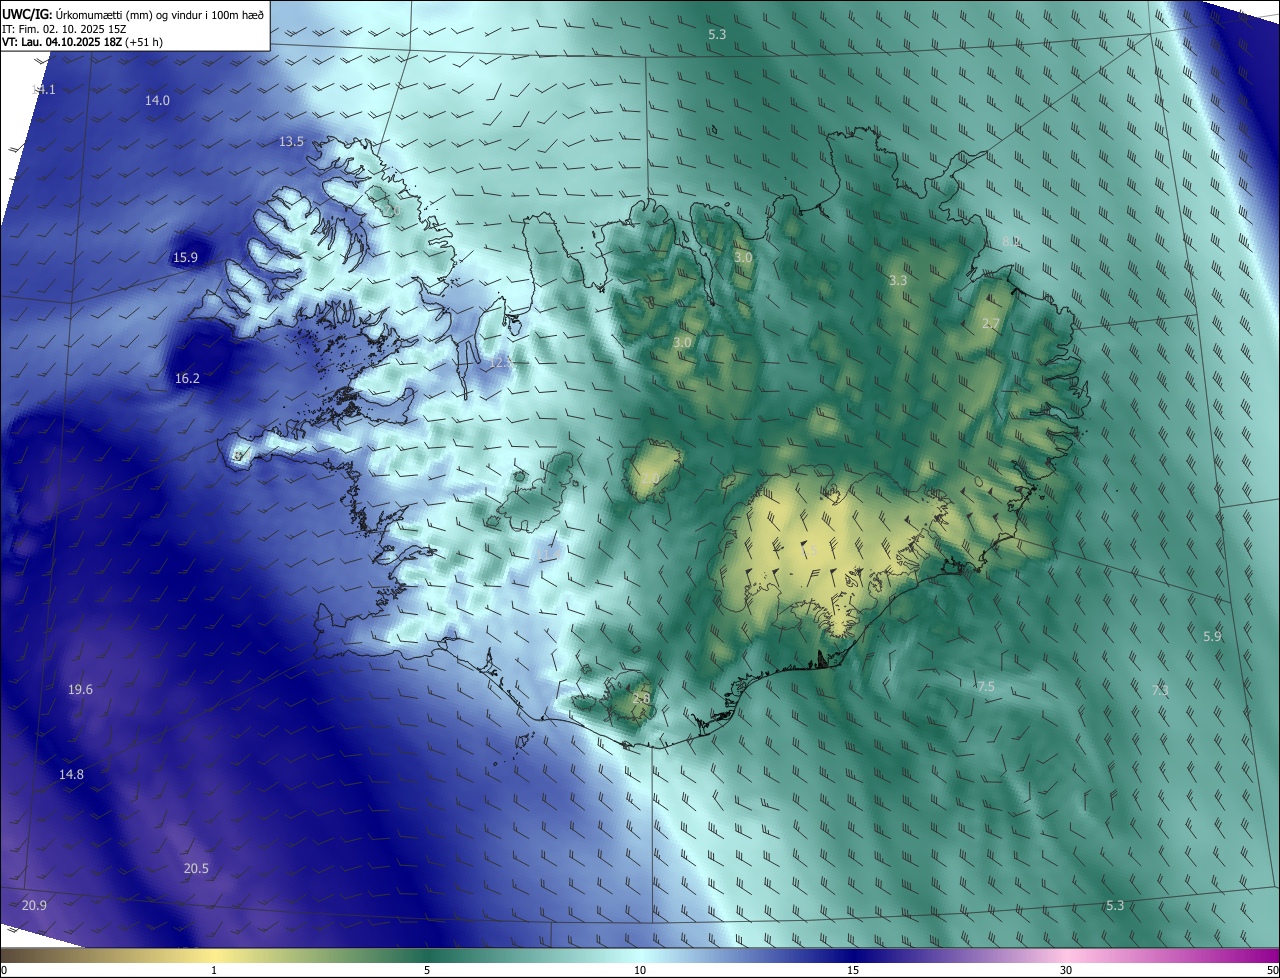Click the colour scale tick label 1
Image resolution: width=1280 pixels, height=978 pixels.
point(214,970)
